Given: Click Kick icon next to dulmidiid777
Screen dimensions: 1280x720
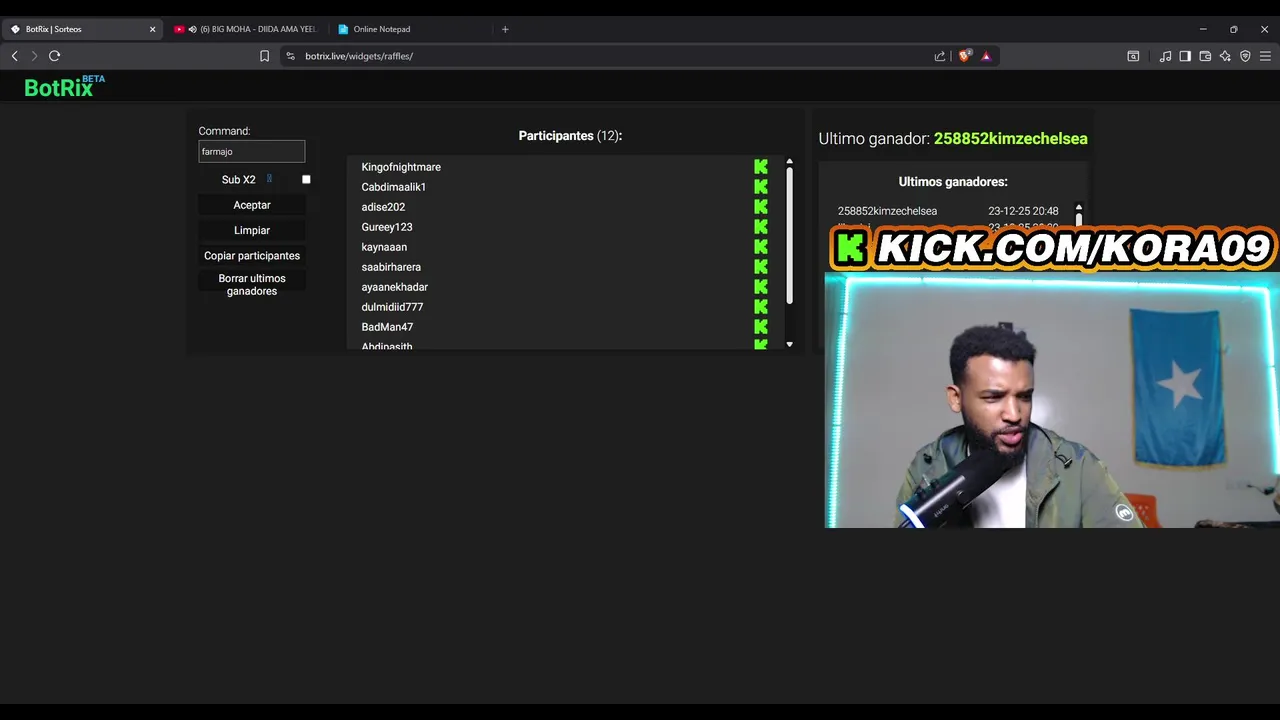Looking at the screenshot, I should pos(761,307).
